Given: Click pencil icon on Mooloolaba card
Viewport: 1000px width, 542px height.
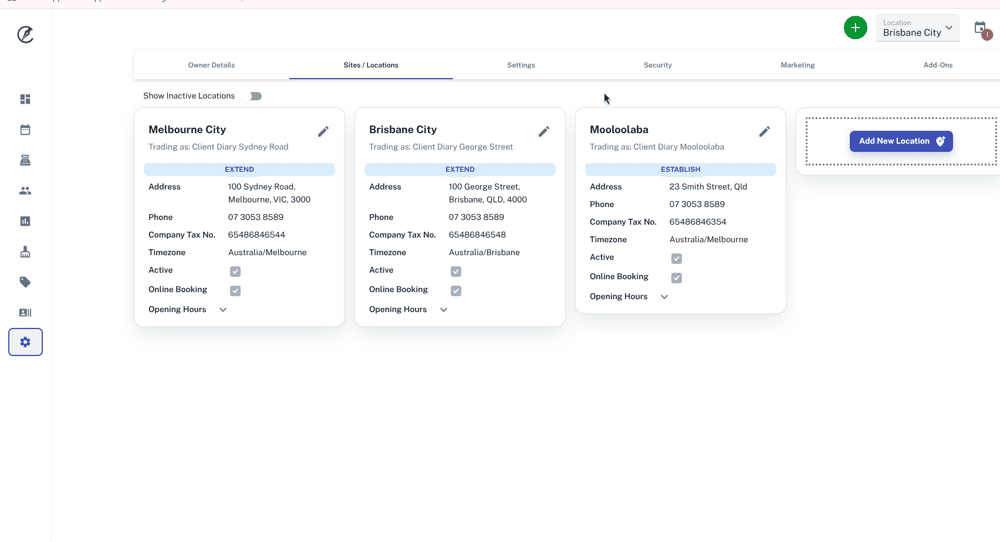Looking at the screenshot, I should click(764, 132).
